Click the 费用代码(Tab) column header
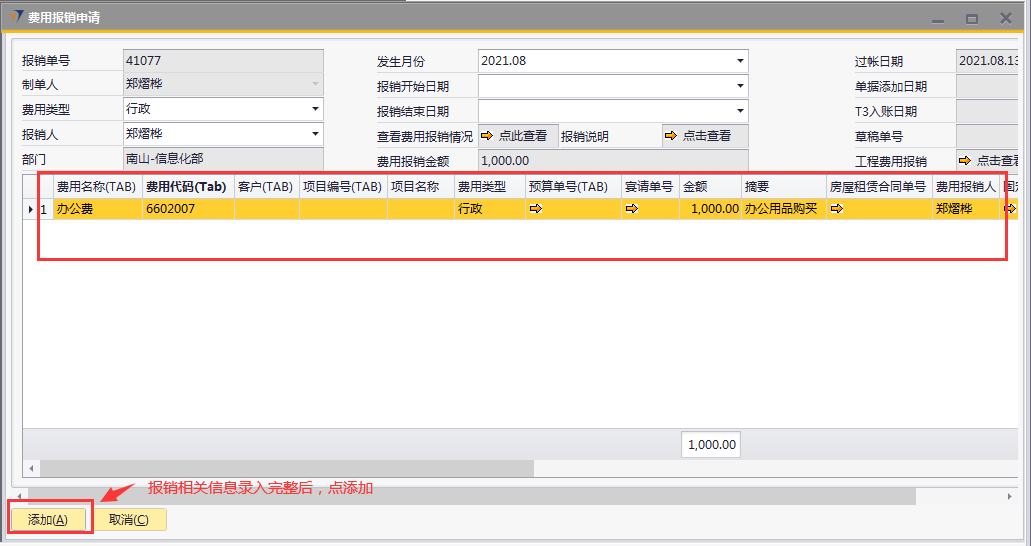1031x546 pixels. pos(187,186)
